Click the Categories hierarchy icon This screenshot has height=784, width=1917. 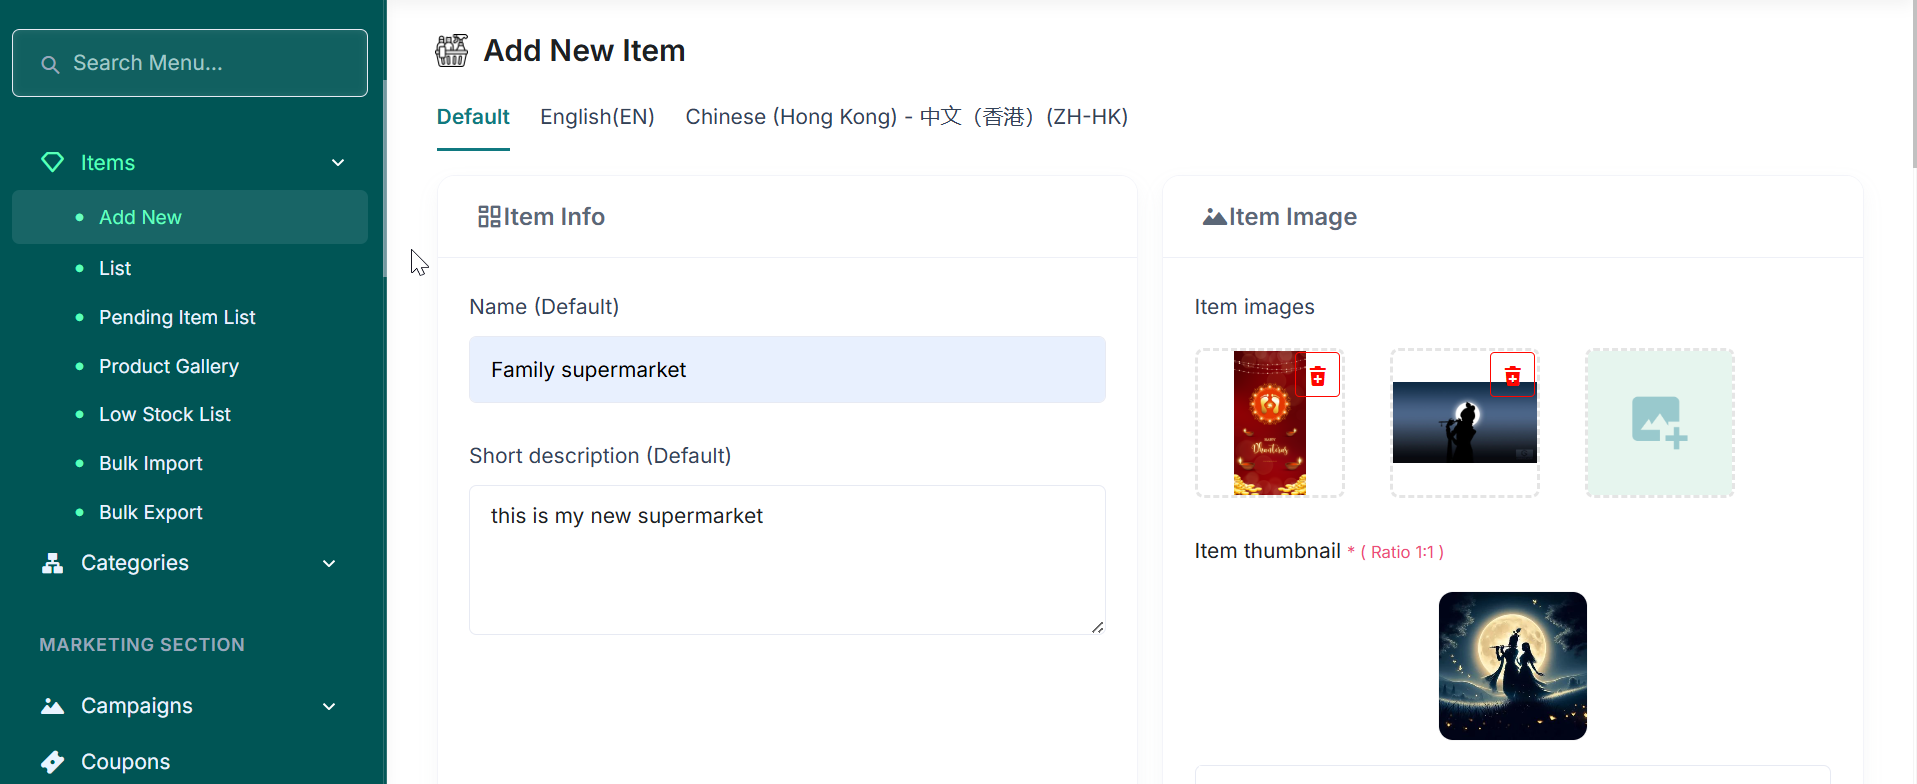point(52,563)
